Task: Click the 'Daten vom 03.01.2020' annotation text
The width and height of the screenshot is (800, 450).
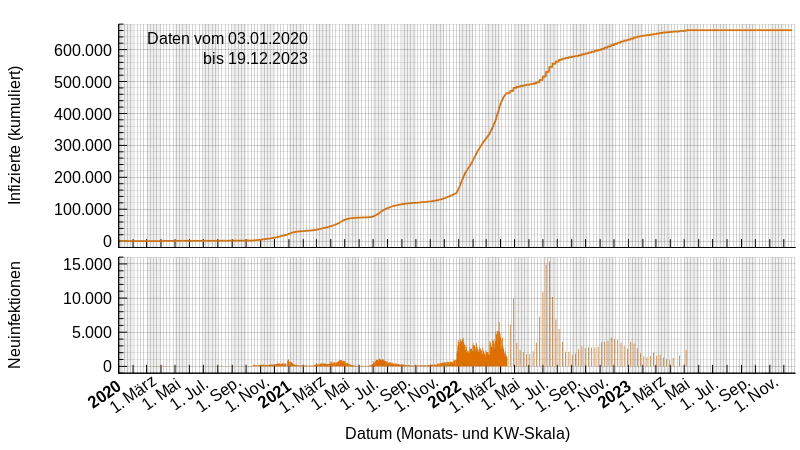Action: [227, 39]
